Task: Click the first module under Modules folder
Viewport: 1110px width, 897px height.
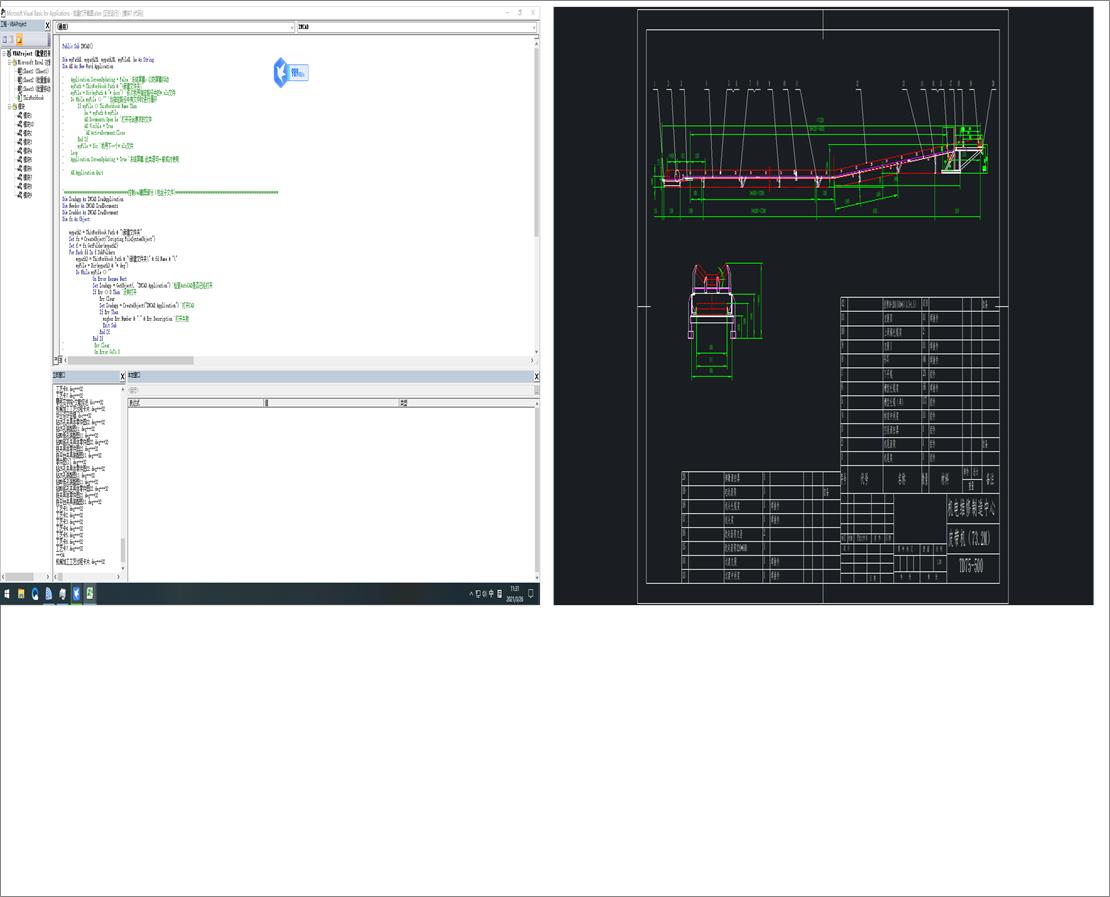Action: click(x=24, y=115)
